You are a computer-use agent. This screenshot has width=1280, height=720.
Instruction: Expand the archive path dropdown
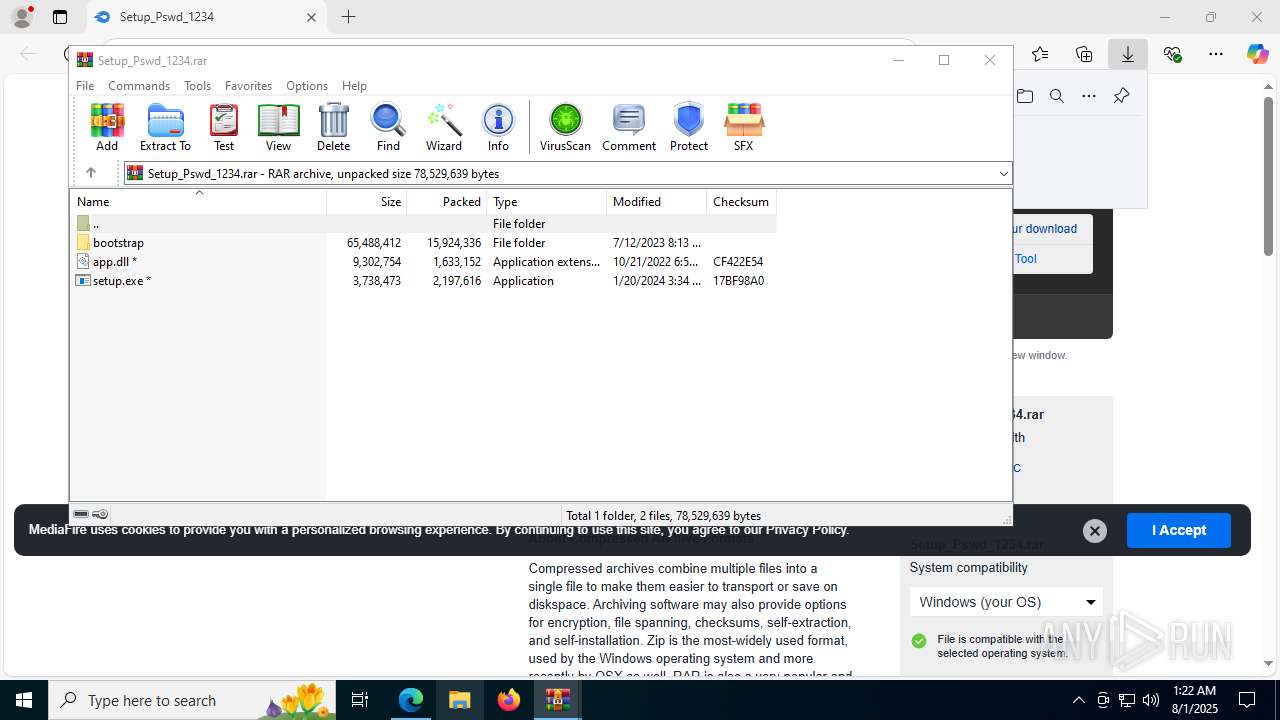pos(1003,174)
